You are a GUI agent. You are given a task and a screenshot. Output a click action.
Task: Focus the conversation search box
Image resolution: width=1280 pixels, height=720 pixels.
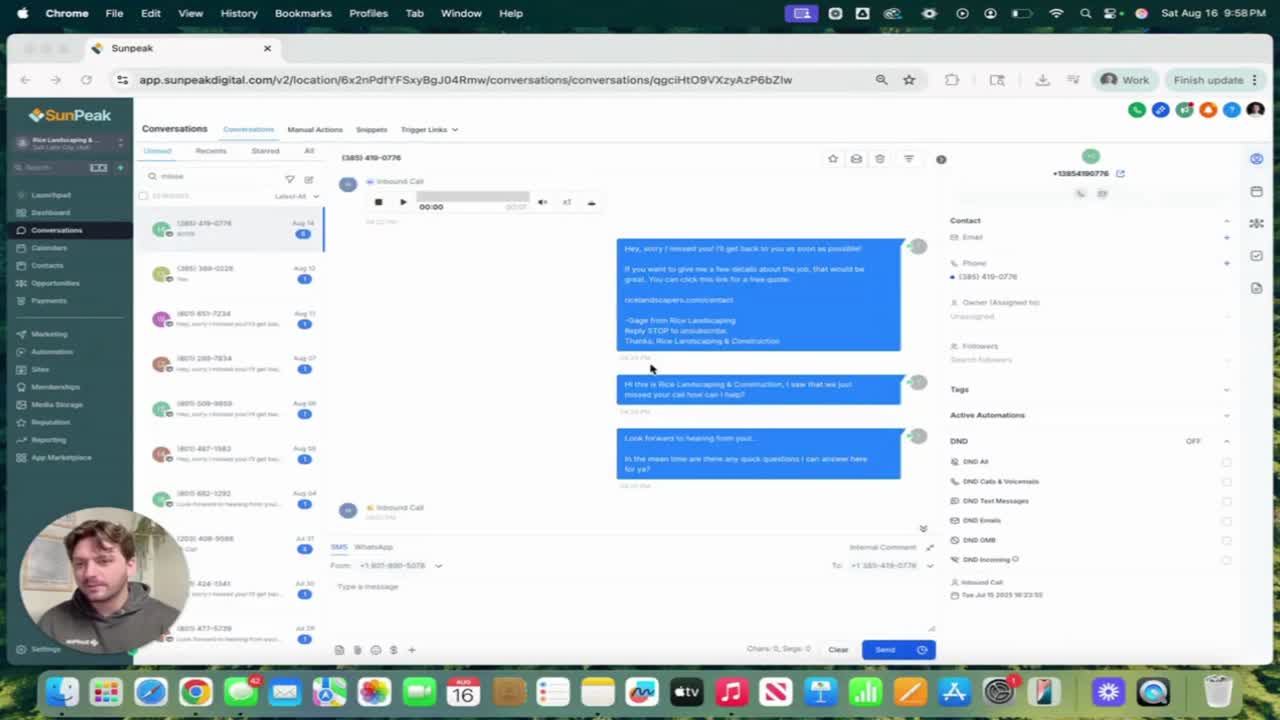click(x=212, y=177)
